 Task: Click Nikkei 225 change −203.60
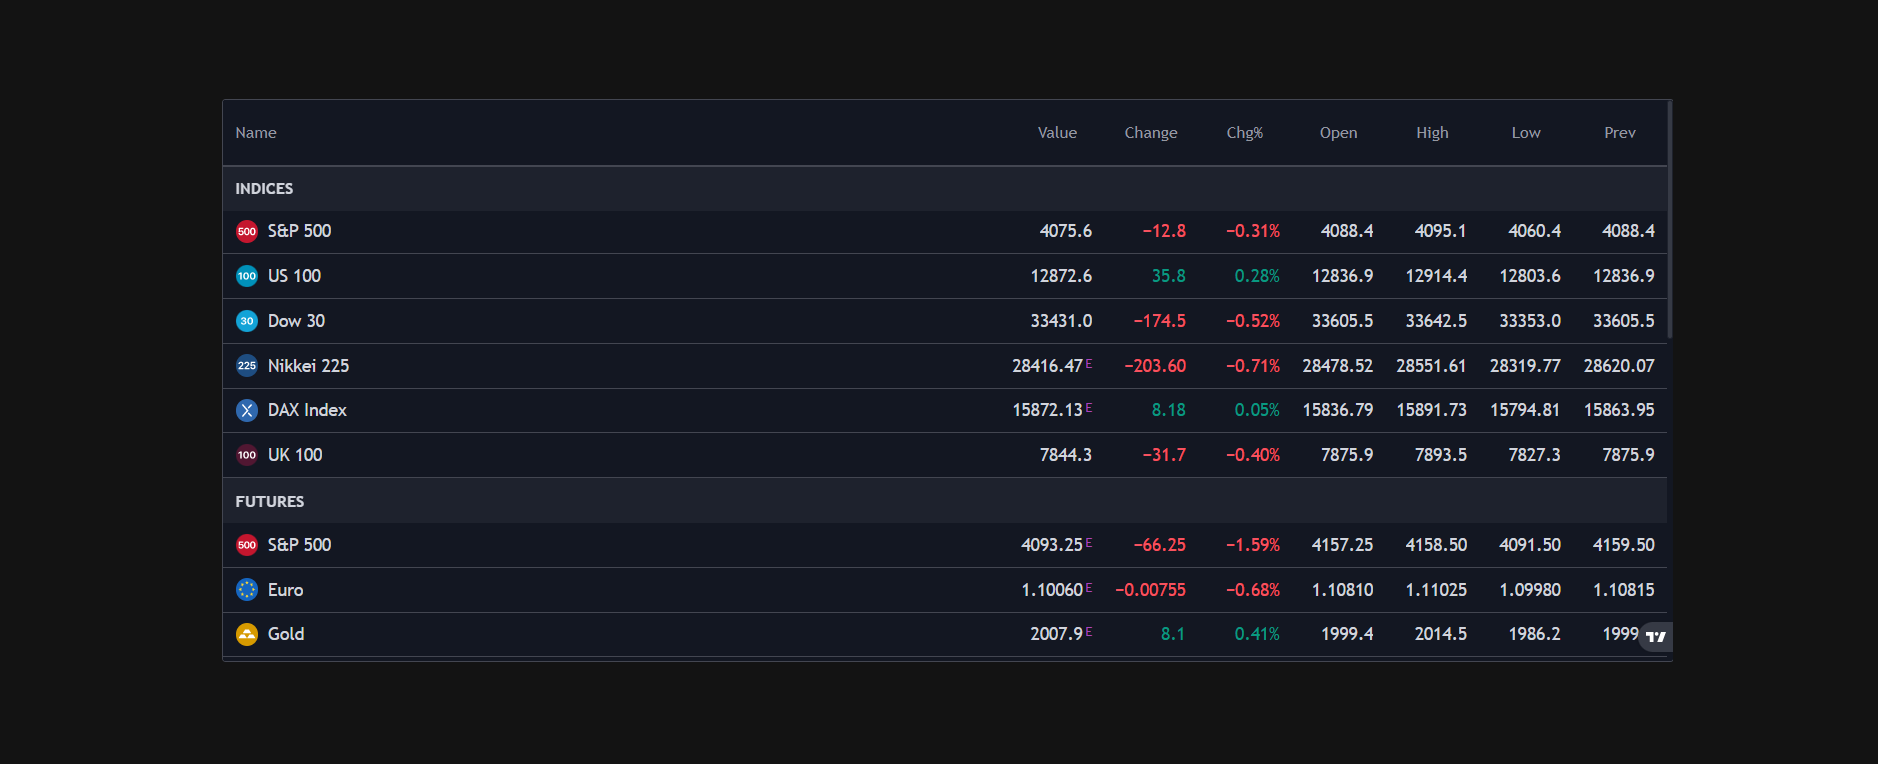(x=1155, y=366)
